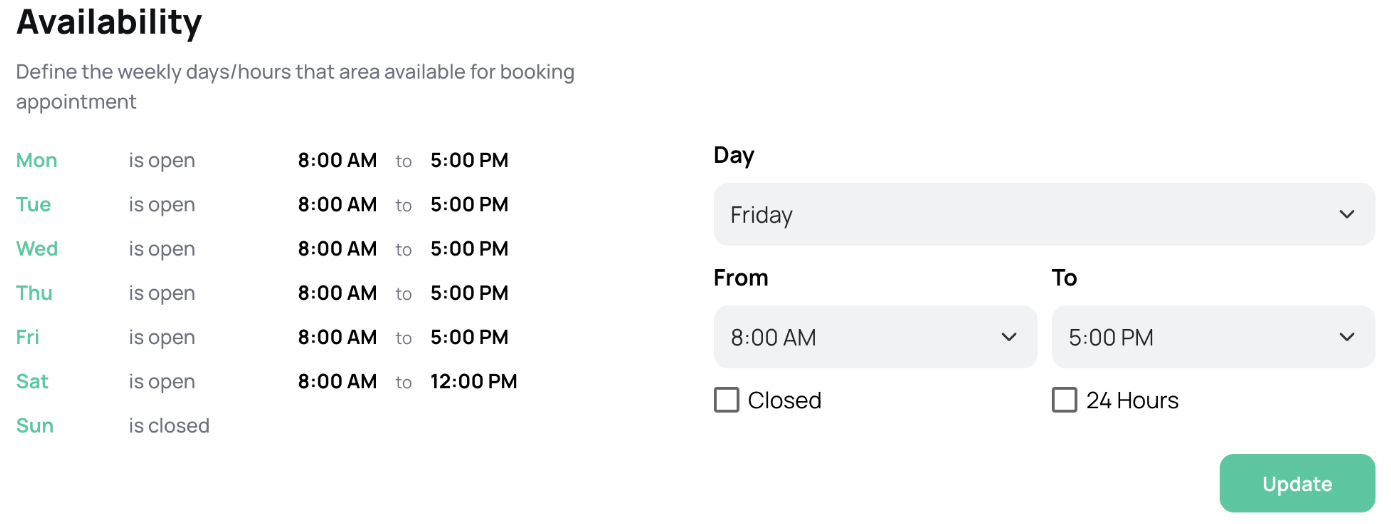Select the Sat day label
The image size is (1391, 524).
[32, 381]
